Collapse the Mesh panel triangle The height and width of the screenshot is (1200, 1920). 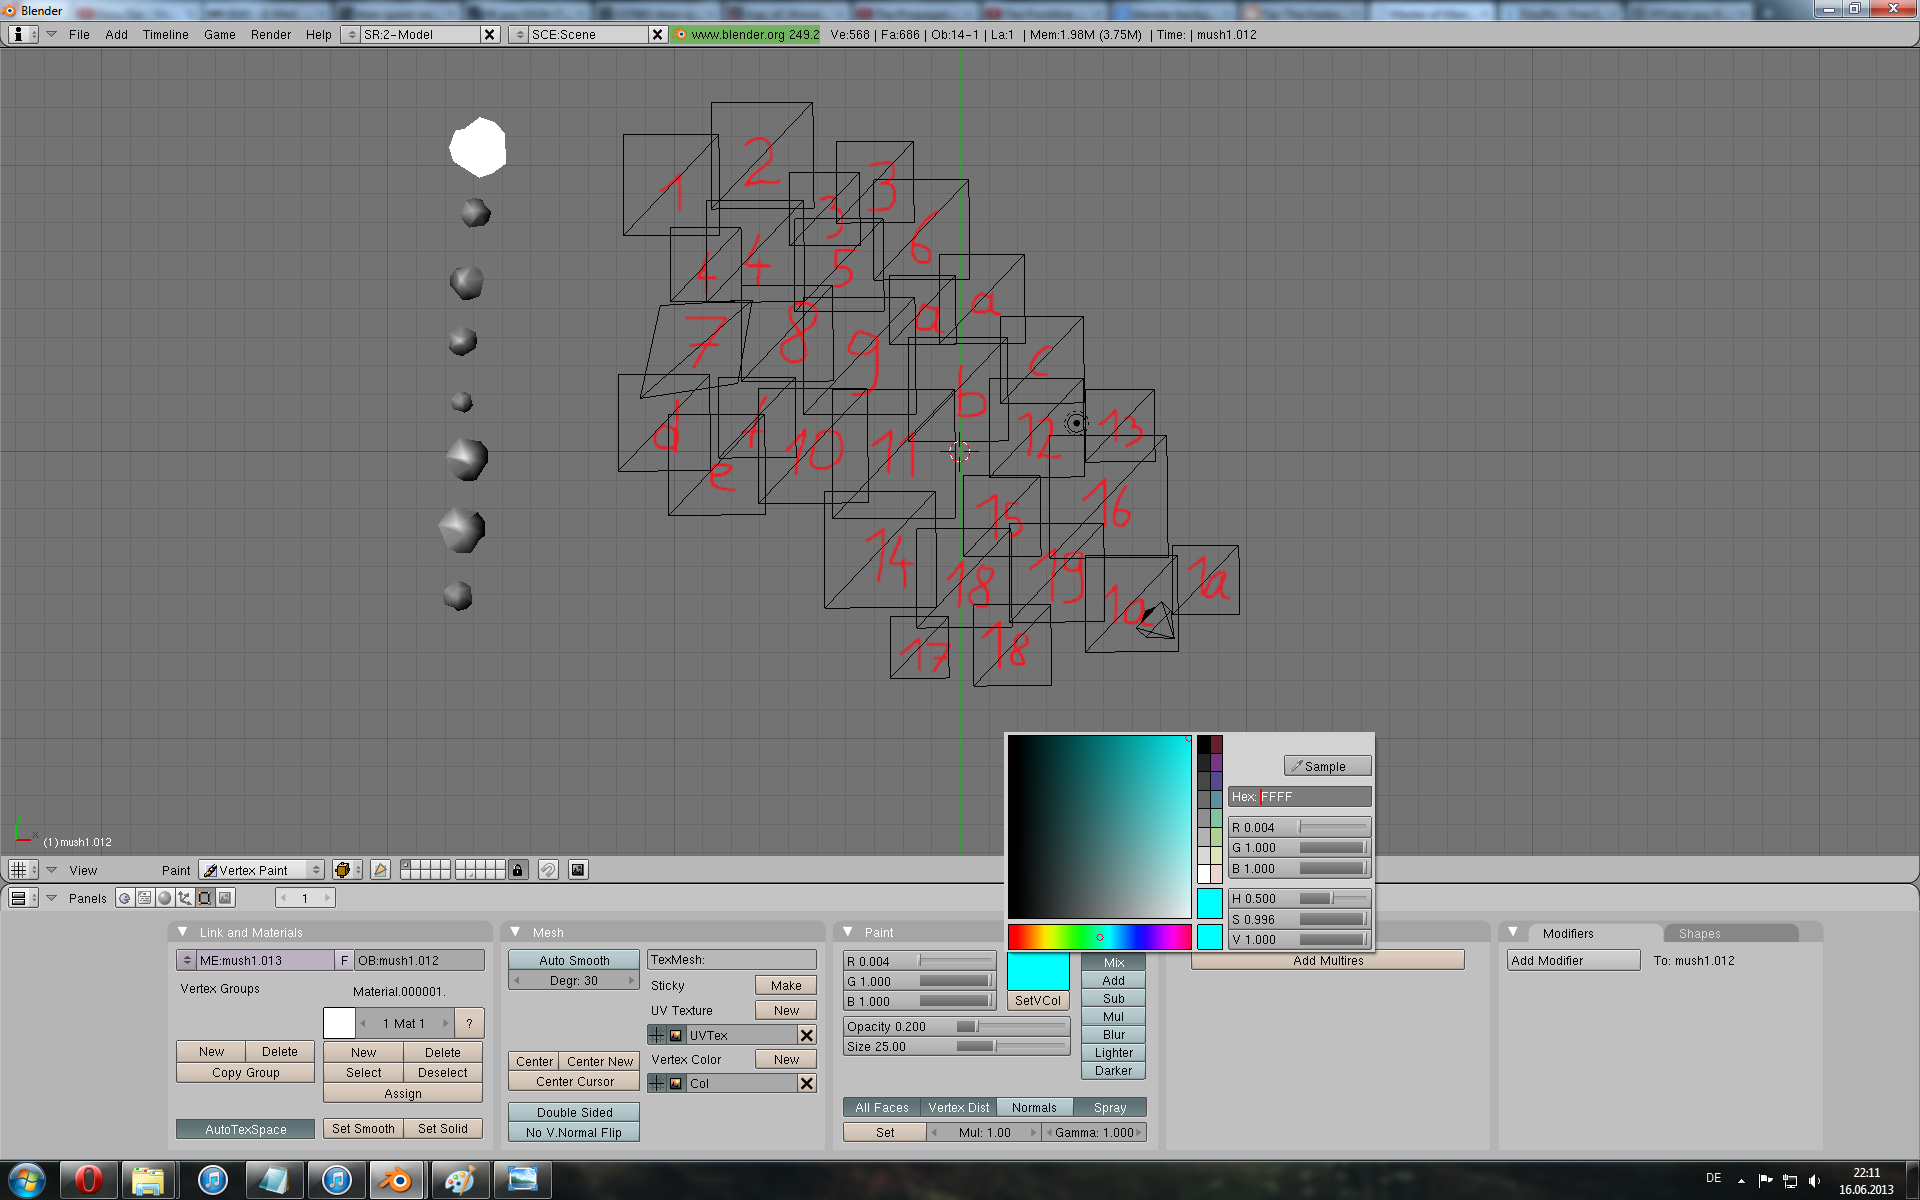516,932
